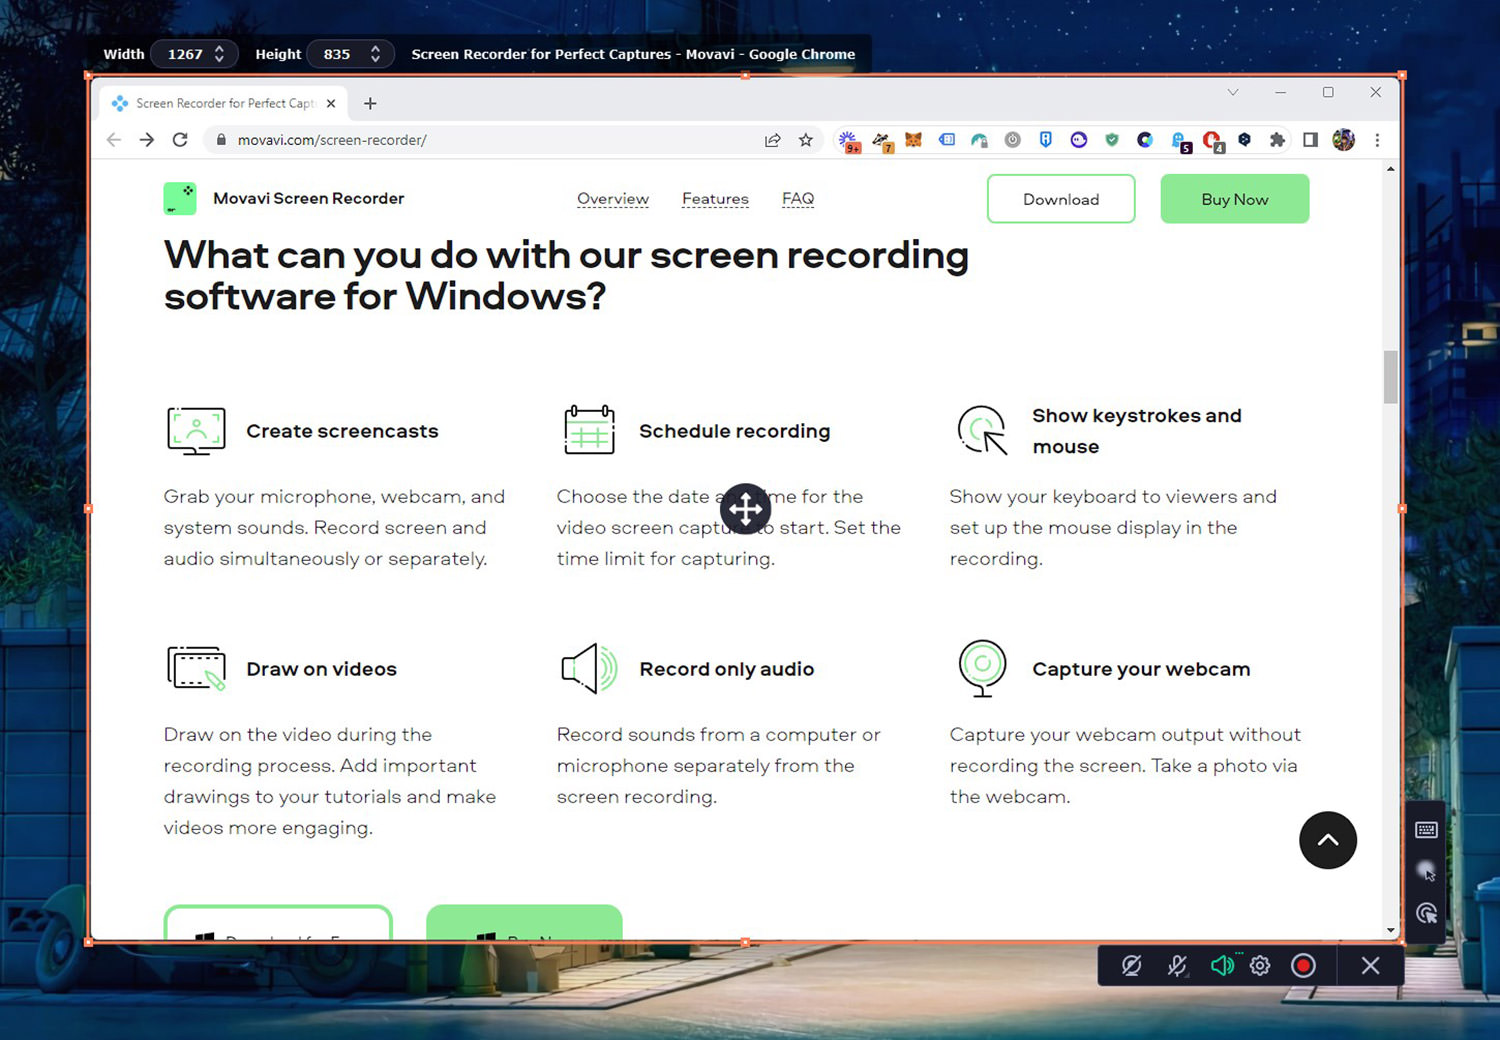The height and width of the screenshot is (1040, 1500).
Task: Click the Record only audio speaker icon
Action: [x=590, y=668]
